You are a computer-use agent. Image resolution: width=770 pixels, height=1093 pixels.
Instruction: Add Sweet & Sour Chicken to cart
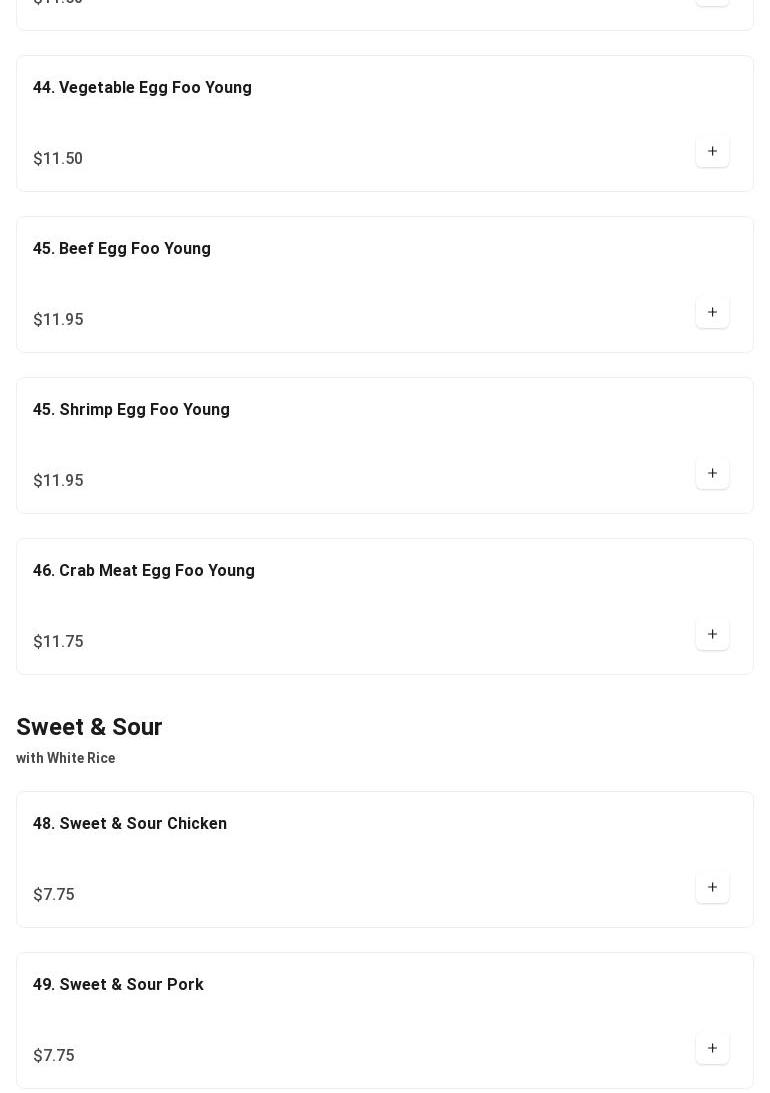tap(712, 888)
